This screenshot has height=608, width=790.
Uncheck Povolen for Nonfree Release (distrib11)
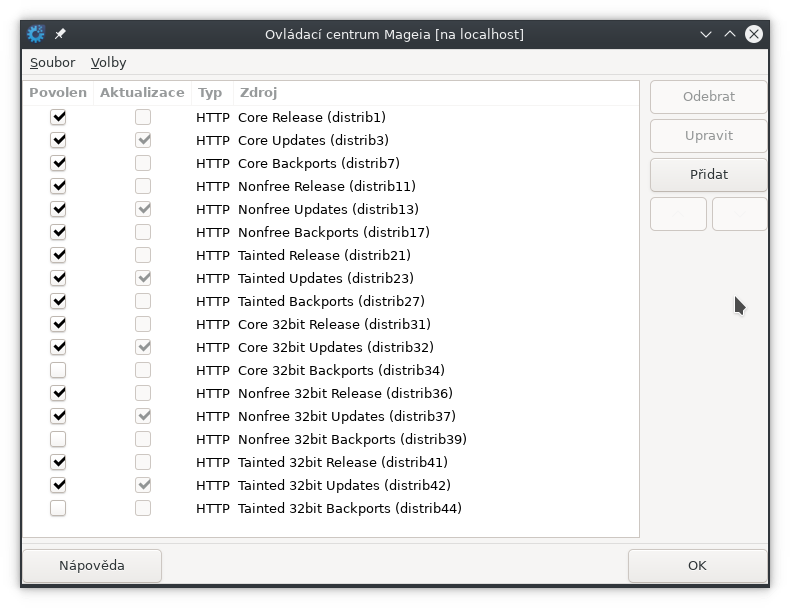click(x=58, y=186)
